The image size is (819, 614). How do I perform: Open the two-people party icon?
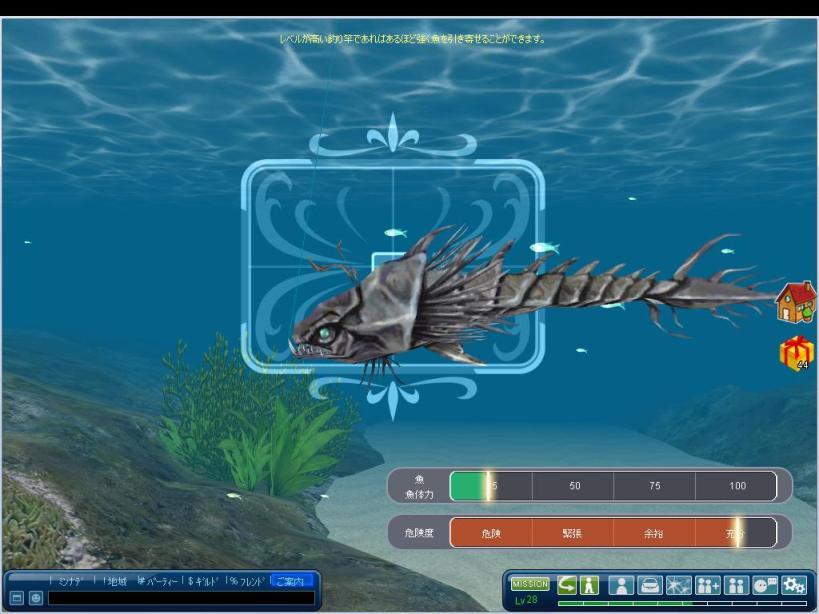737,585
